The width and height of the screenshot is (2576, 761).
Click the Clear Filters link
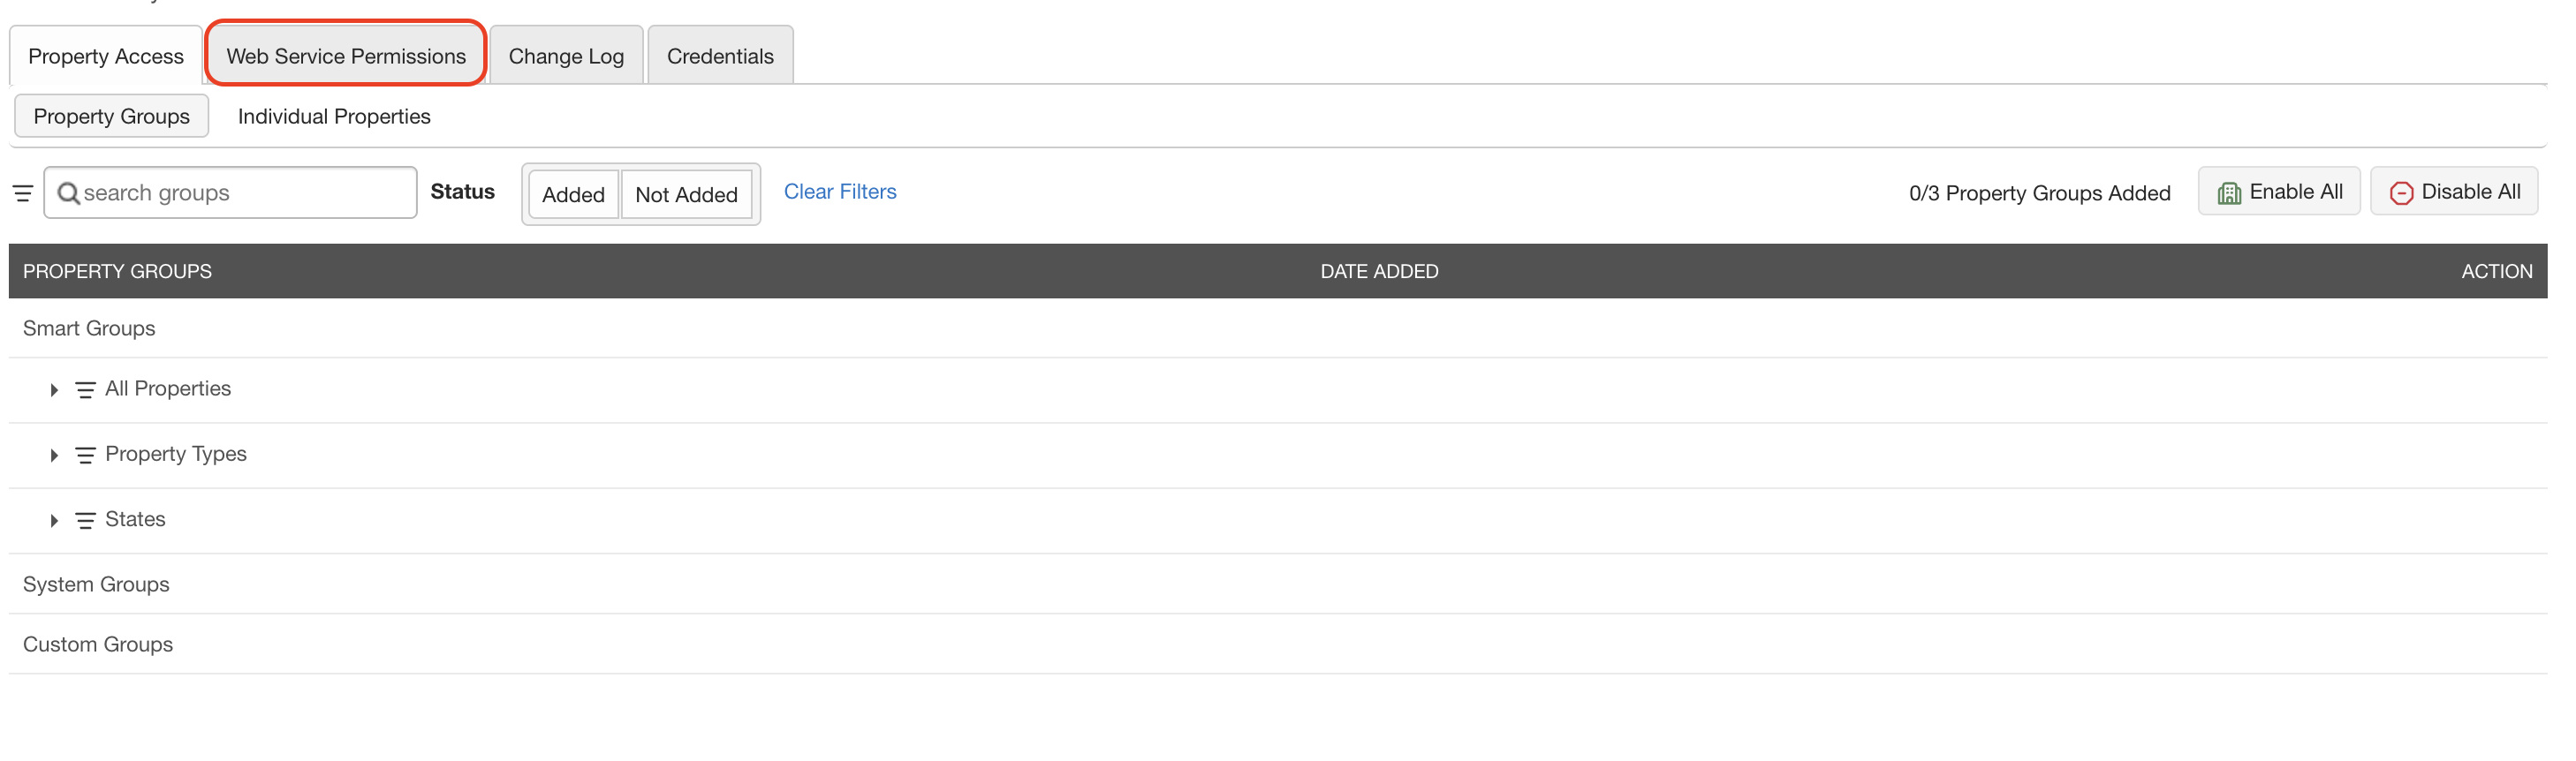click(839, 191)
